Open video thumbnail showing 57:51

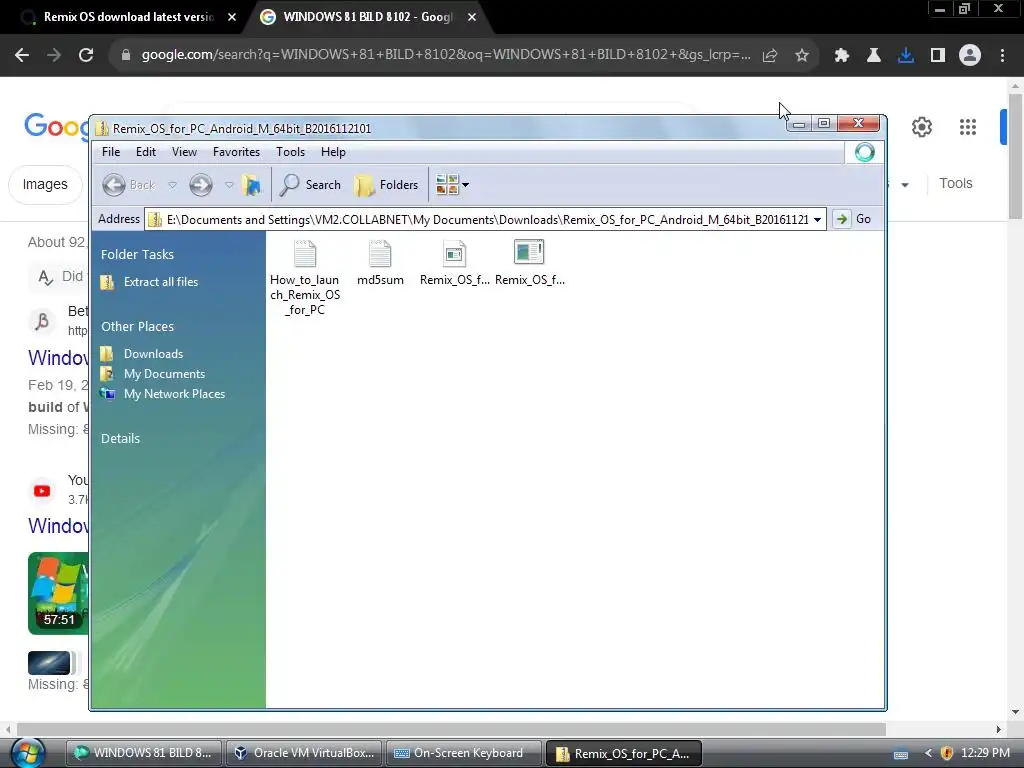coord(58,593)
